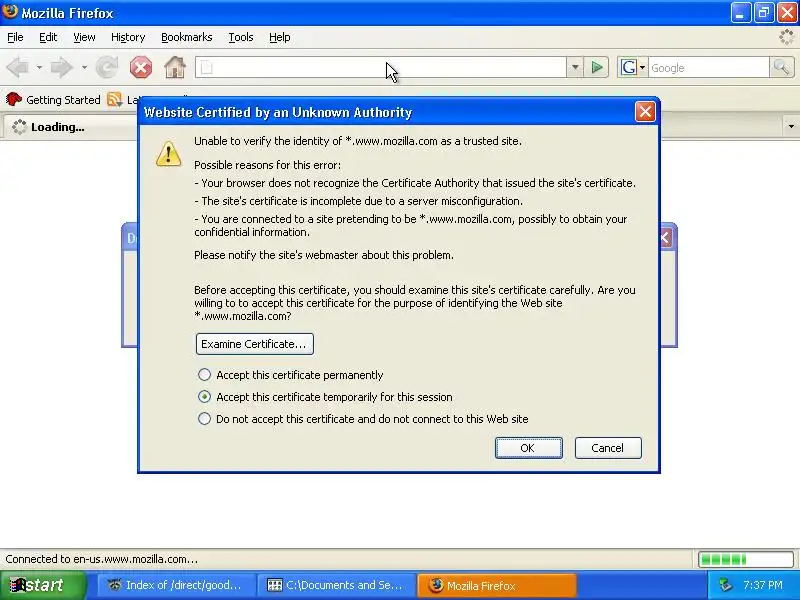Click the Back navigation arrow
The height and width of the screenshot is (600, 800).
[x=18, y=67]
